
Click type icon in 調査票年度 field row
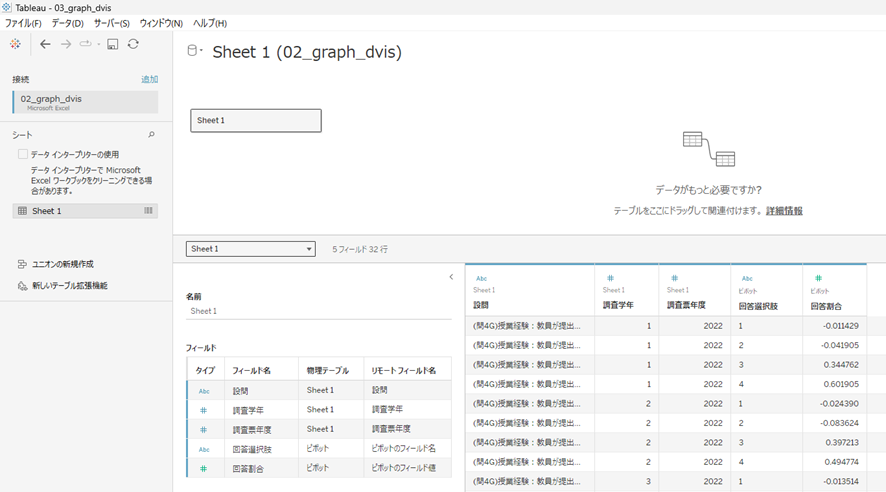pos(203,430)
